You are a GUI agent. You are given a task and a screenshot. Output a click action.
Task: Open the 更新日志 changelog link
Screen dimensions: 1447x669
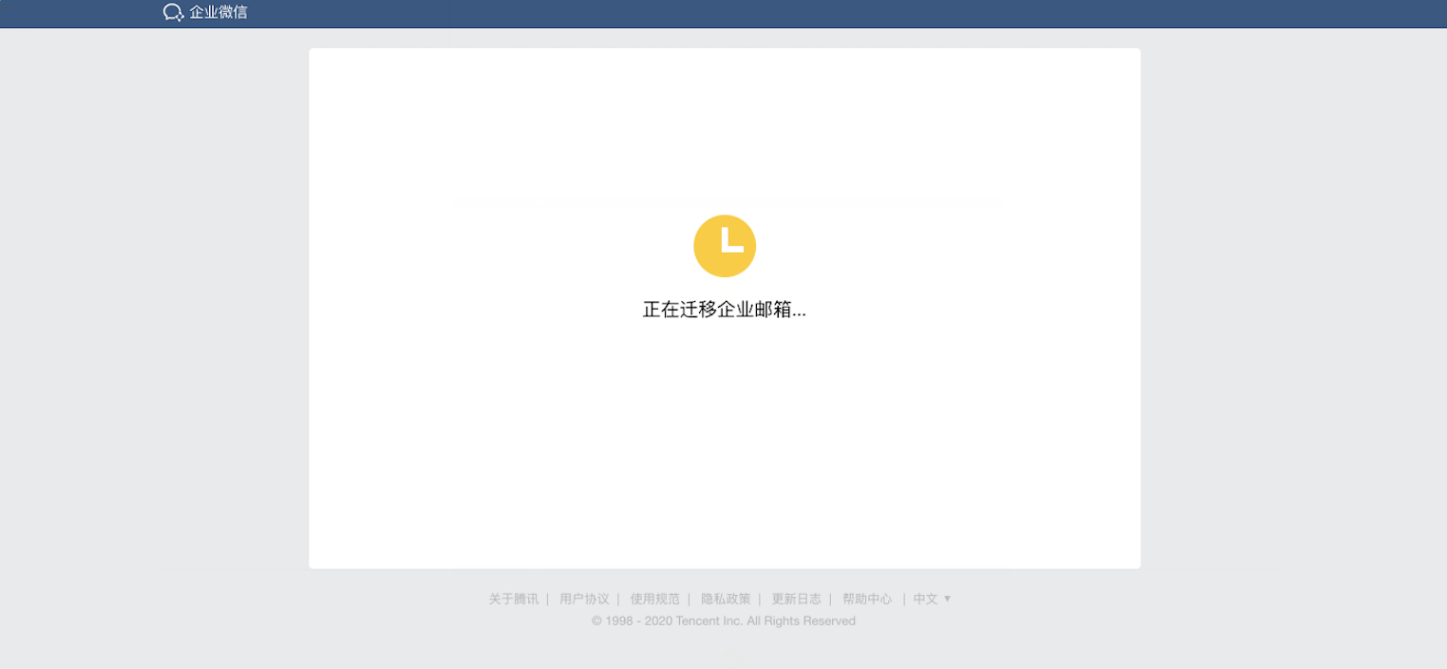click(x=796, y=599)
